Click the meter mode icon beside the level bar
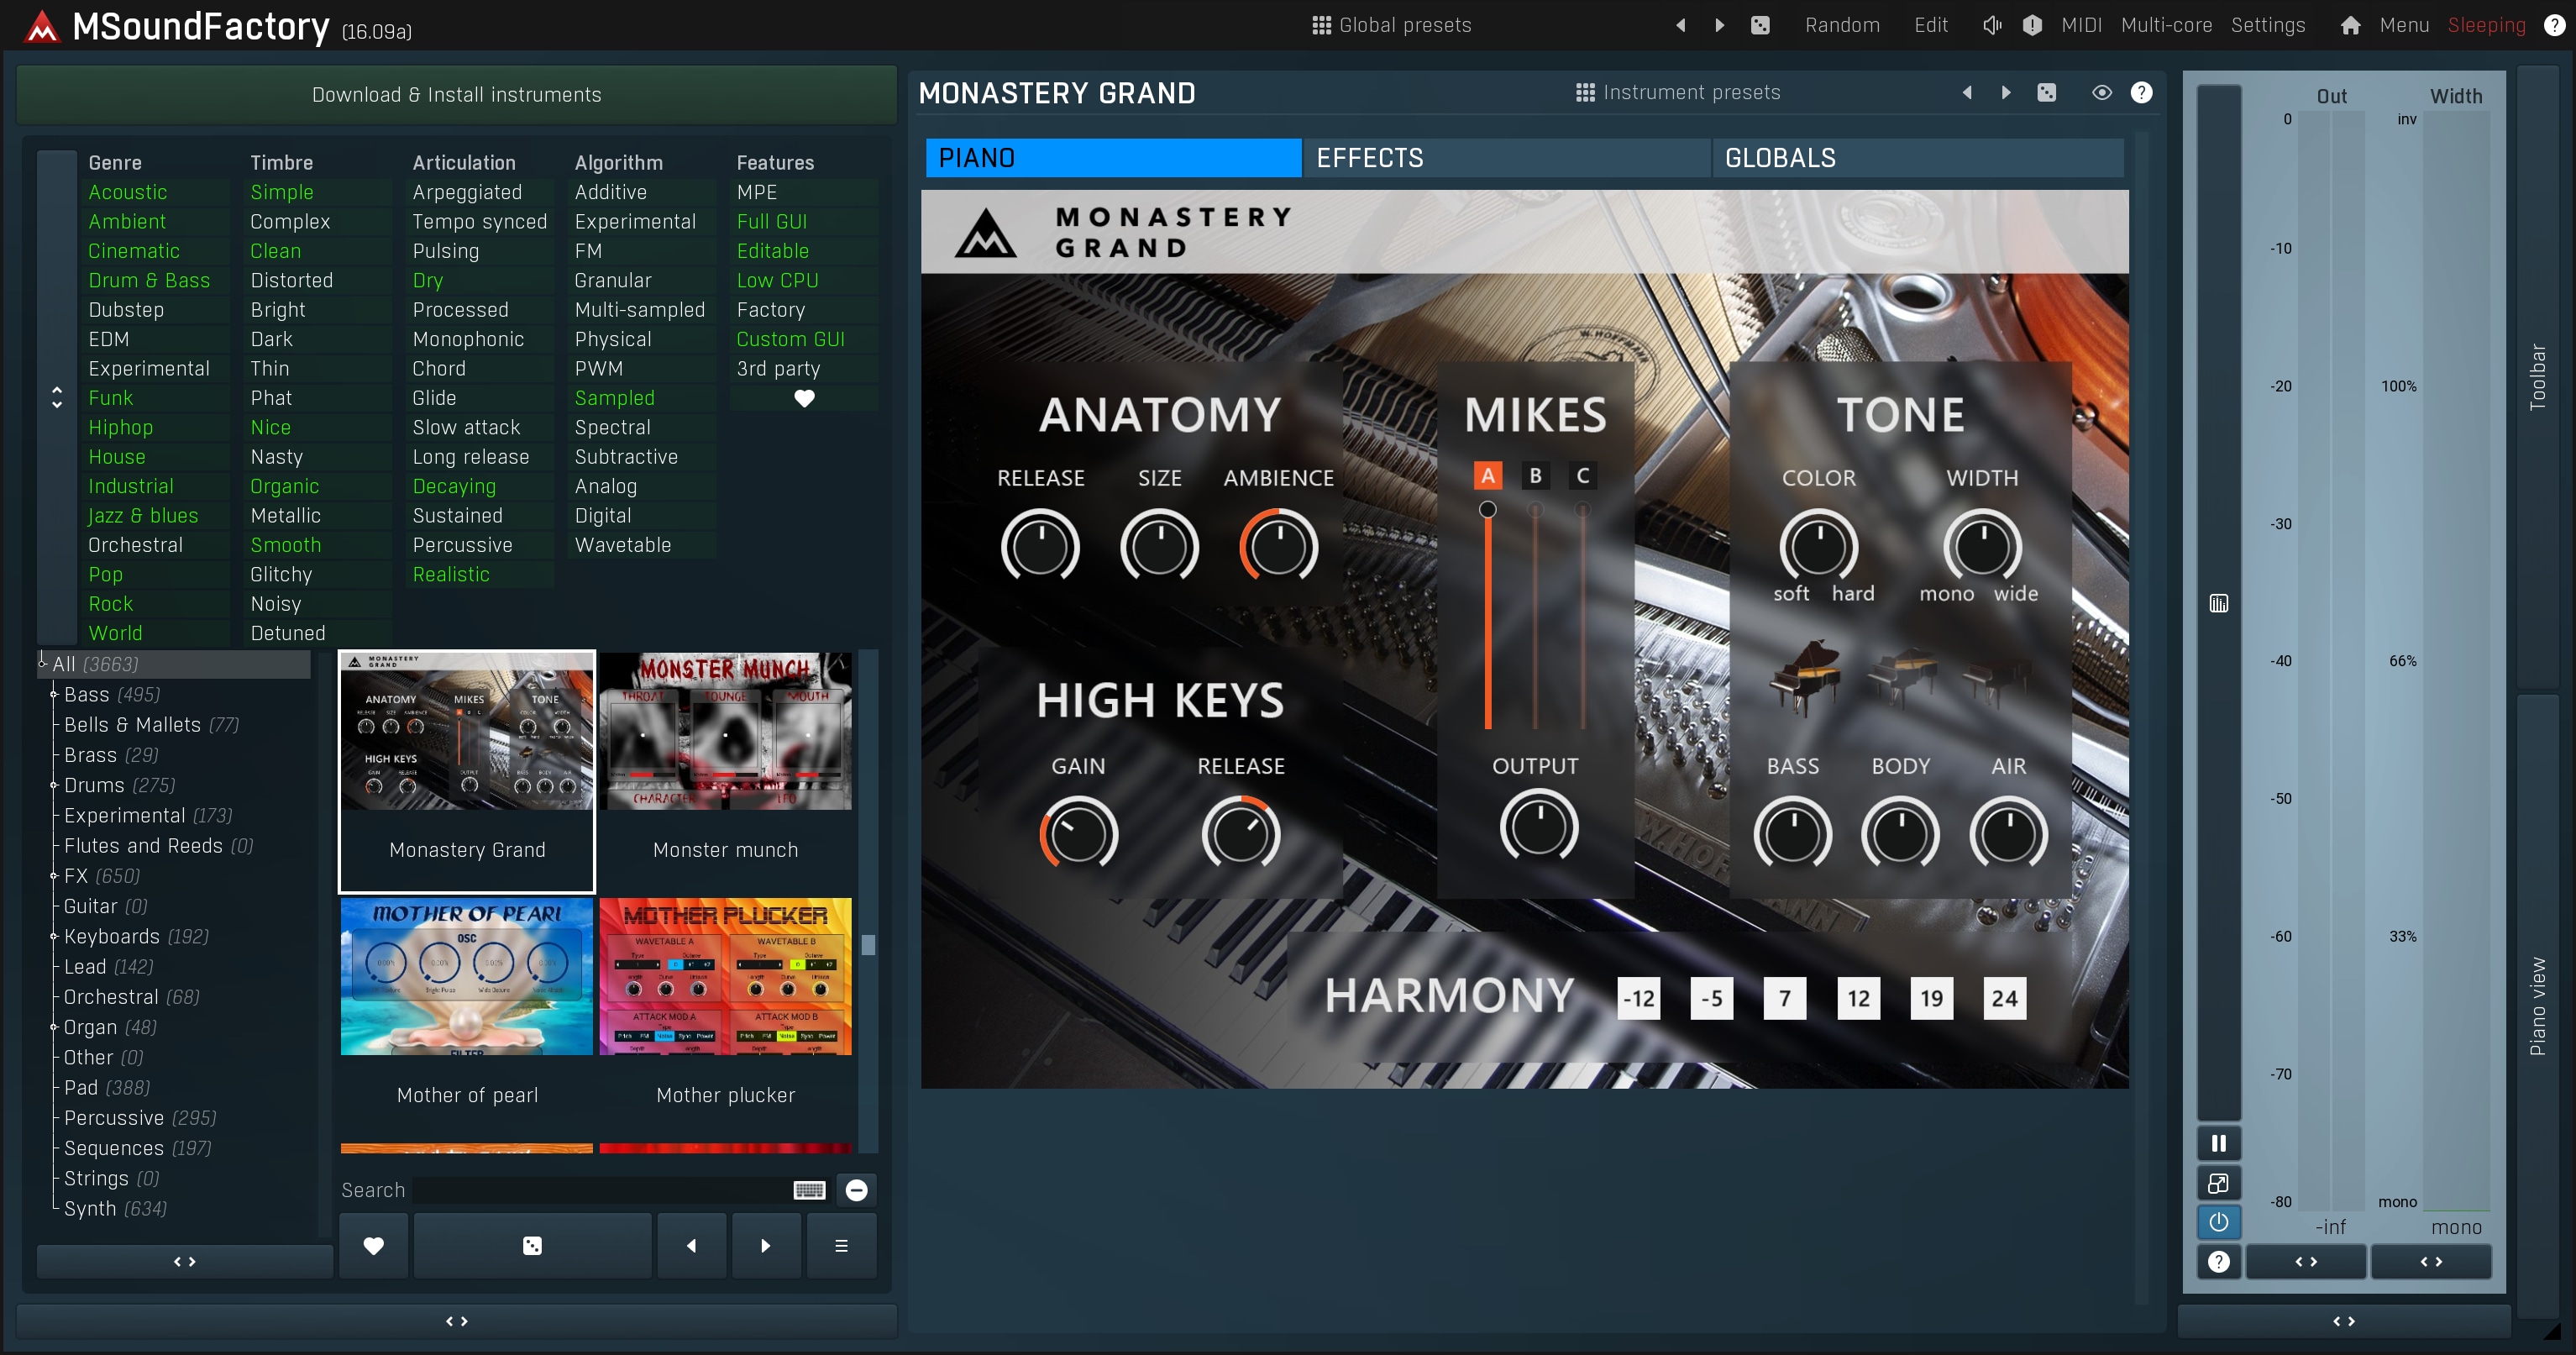2576x1355 pixels. [x=2218, y=603]
